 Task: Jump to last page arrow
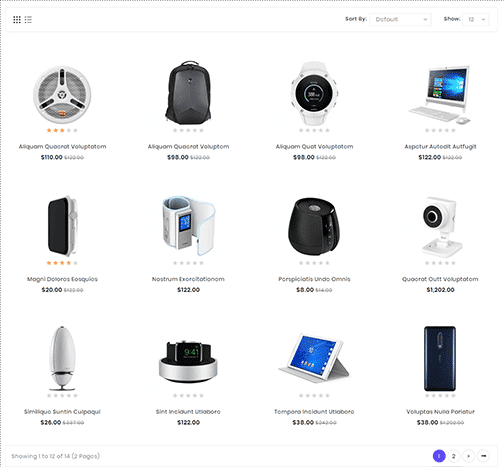click(x=483, y=456)
